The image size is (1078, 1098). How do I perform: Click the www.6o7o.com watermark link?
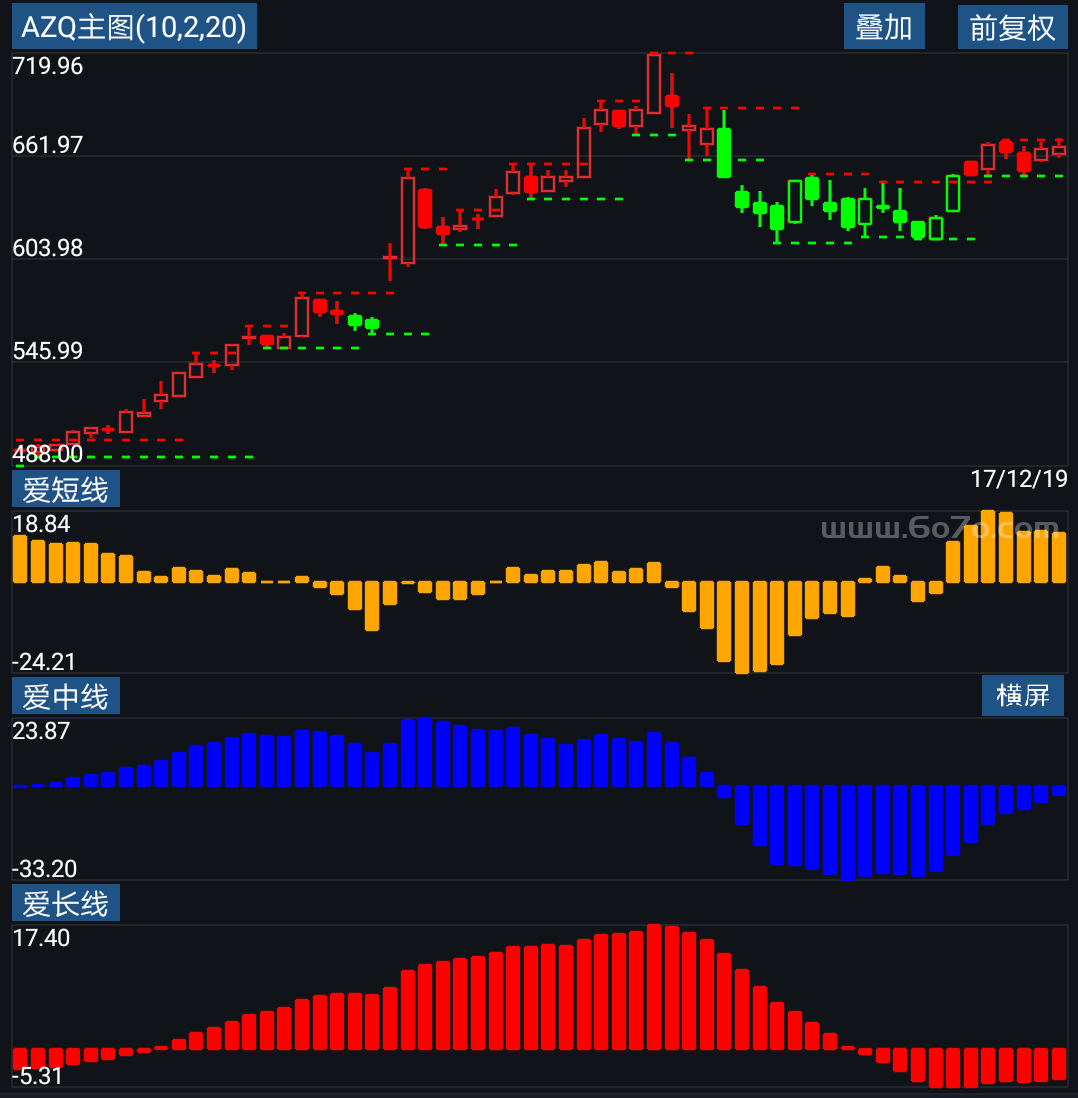click(x=939, y=527)
